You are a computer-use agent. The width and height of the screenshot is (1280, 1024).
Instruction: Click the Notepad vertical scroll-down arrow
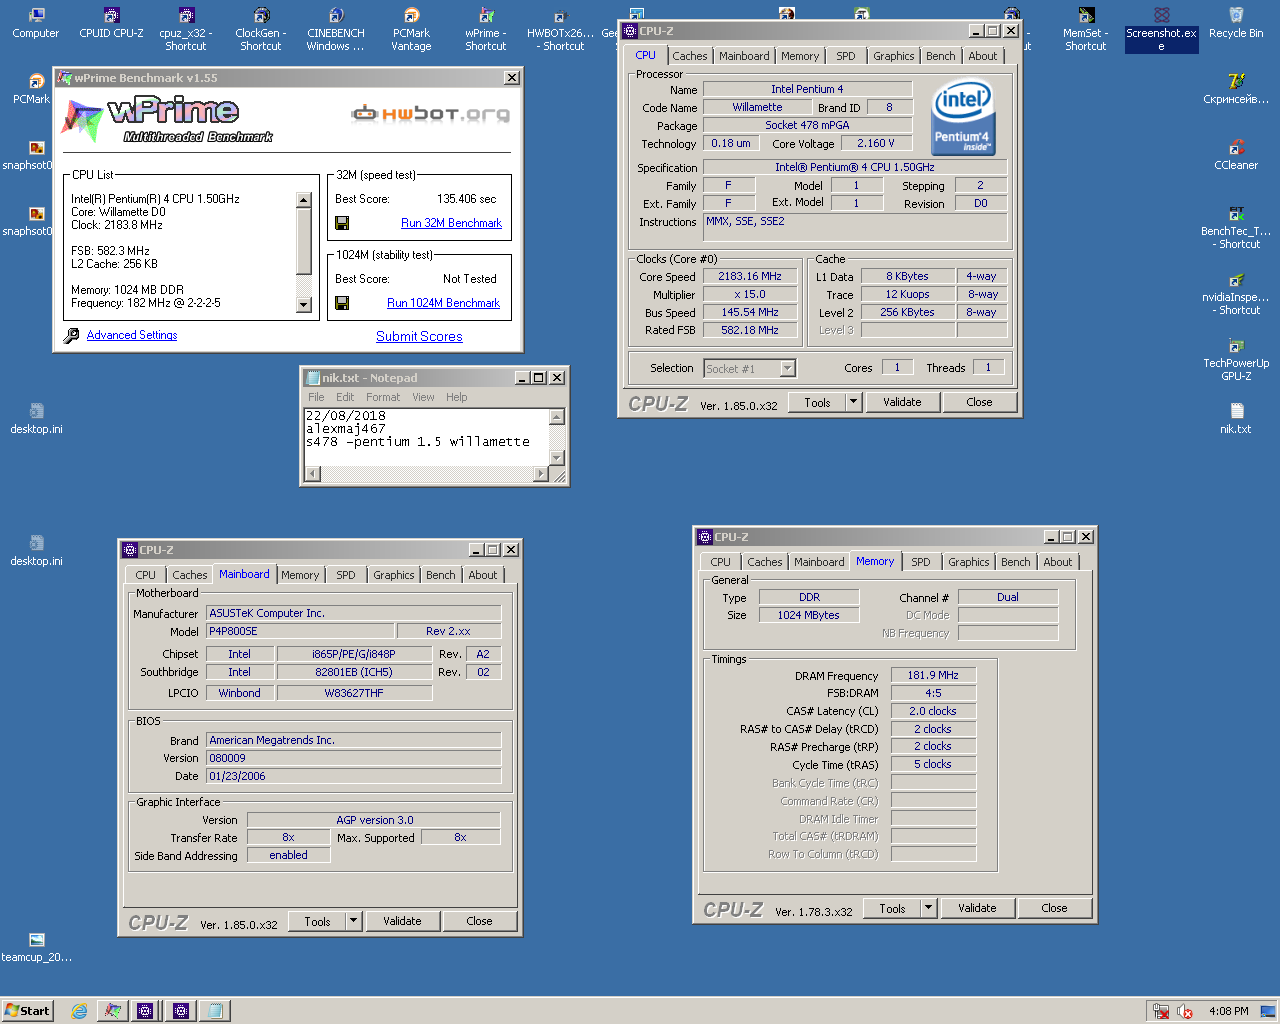coord(557,458)
